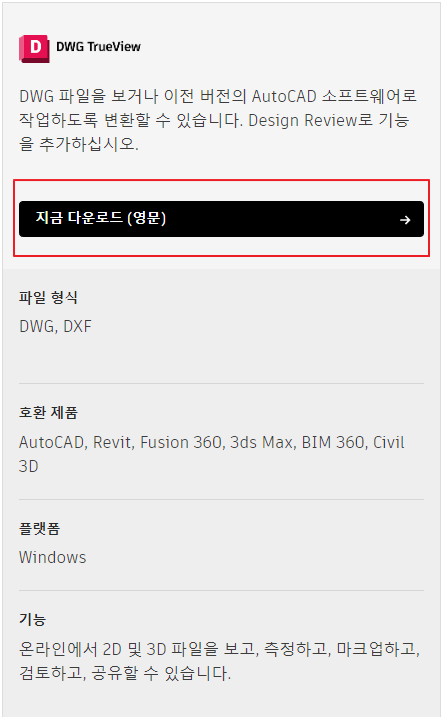
Task: Select the DWG TrueView title text
Action: 98,47
